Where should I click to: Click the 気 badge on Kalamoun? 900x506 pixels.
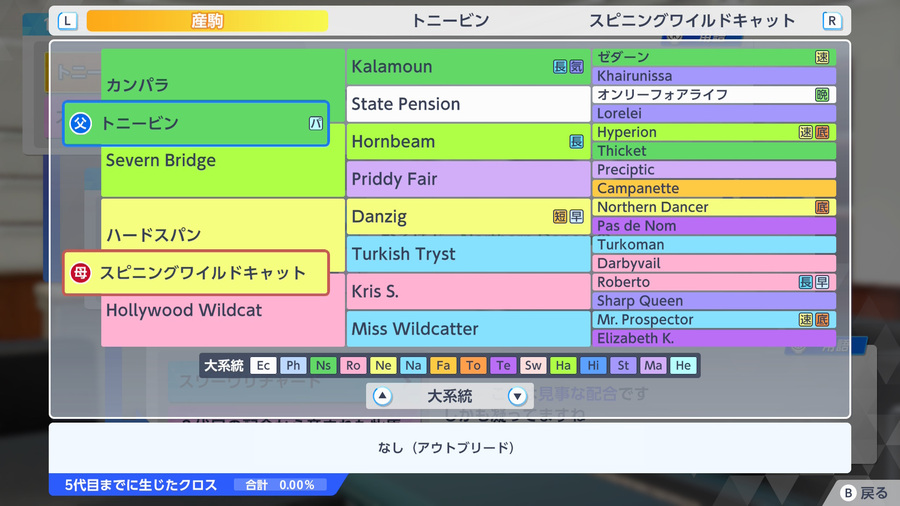tap(576, 67)
